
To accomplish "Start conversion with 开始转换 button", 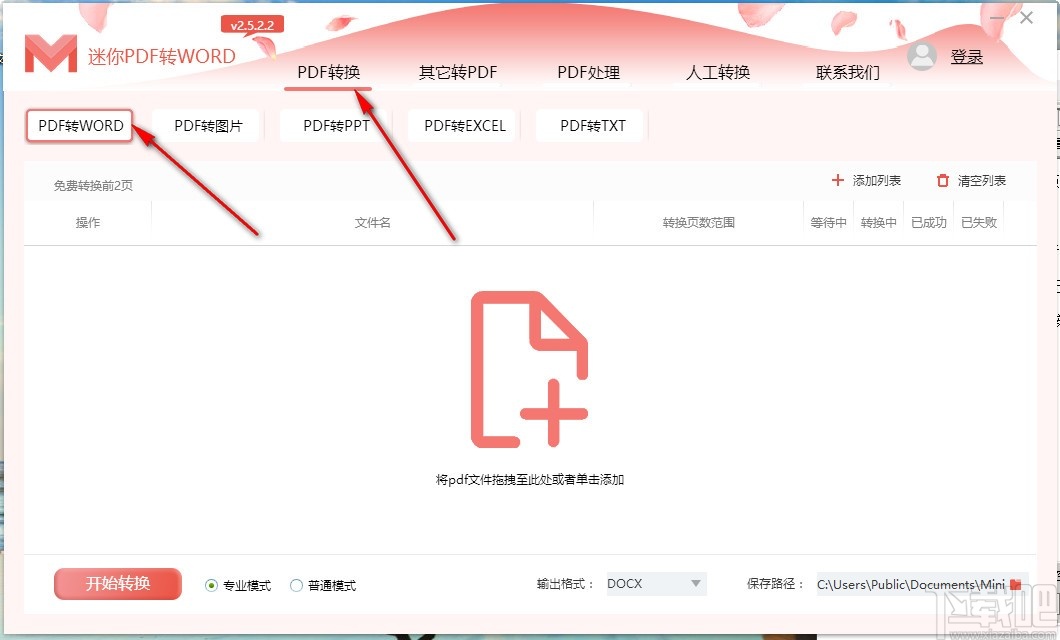I will tap(117, 584).
